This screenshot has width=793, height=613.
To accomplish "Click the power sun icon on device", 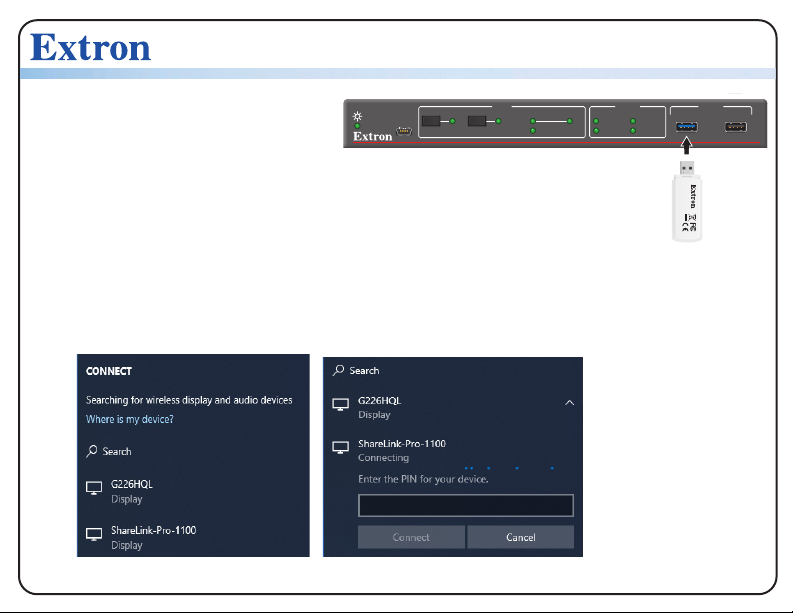I will 357,116.
